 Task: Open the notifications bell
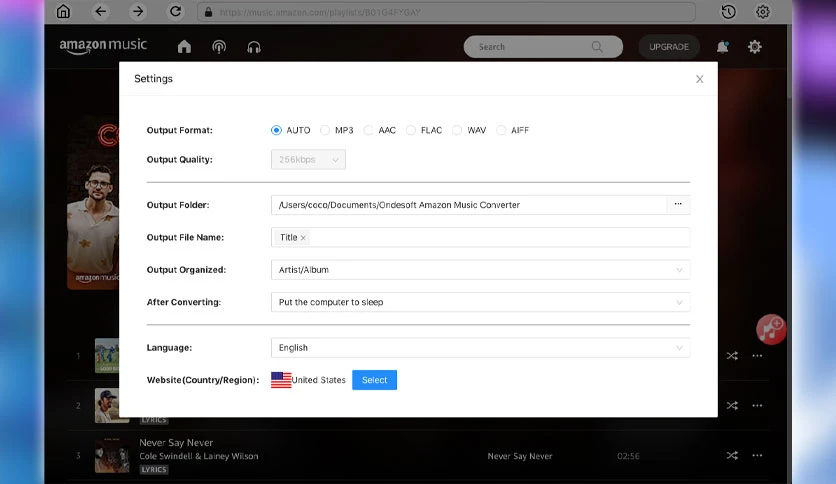click(x=722, y=47)
